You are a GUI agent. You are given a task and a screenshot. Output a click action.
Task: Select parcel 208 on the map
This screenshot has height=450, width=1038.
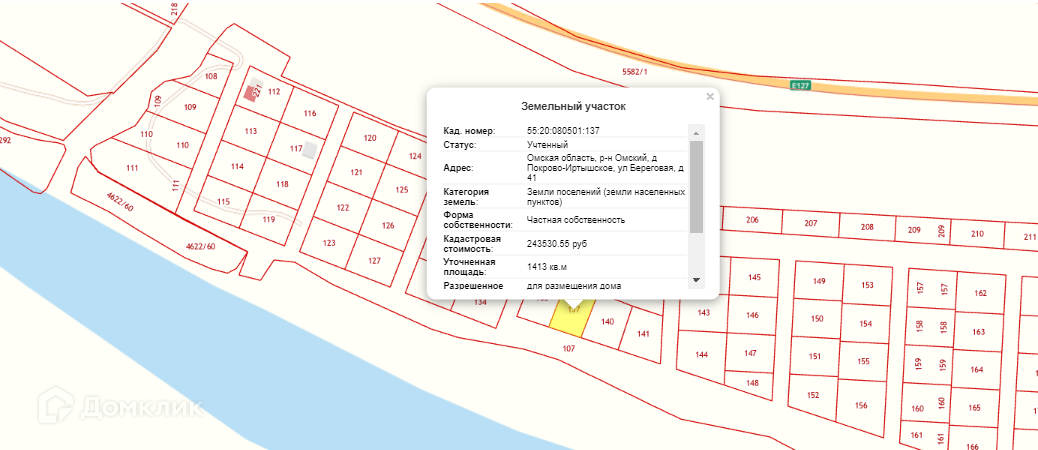point(867,227)
